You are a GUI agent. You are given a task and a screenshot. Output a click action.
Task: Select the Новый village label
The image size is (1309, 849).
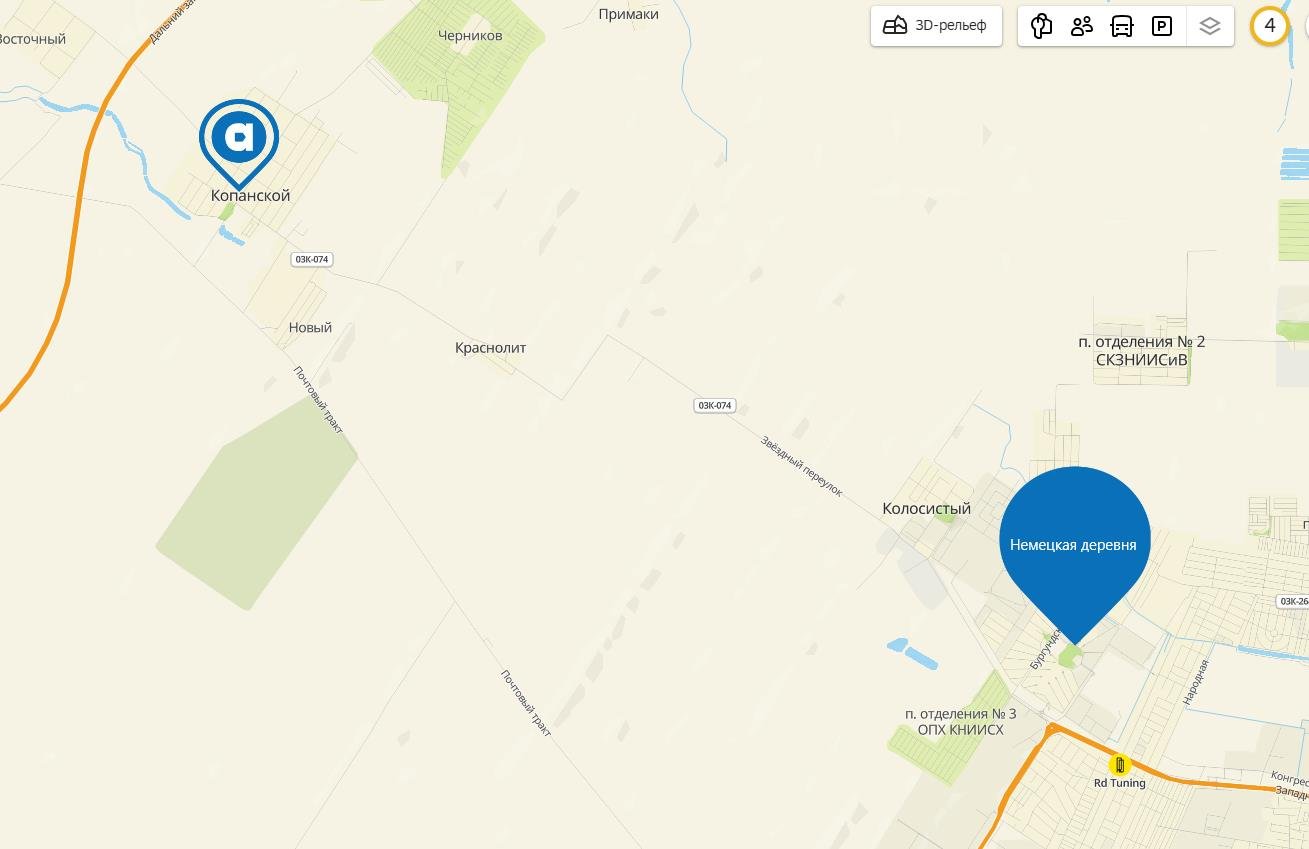[310, 327]
